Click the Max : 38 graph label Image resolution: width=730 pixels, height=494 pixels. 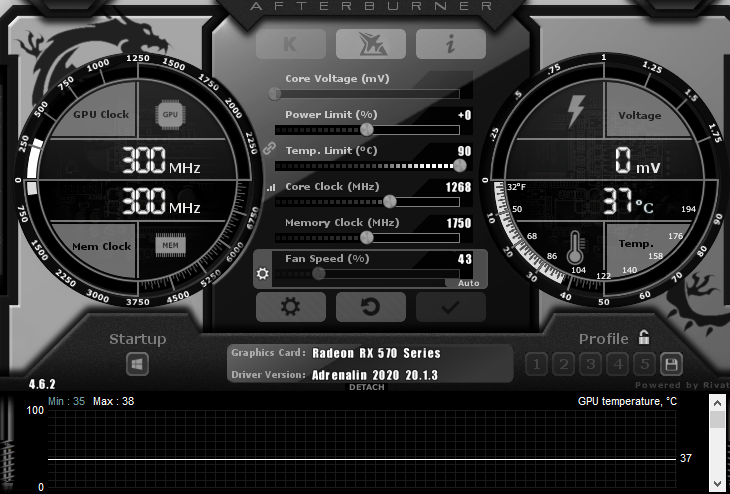(113, 401)
